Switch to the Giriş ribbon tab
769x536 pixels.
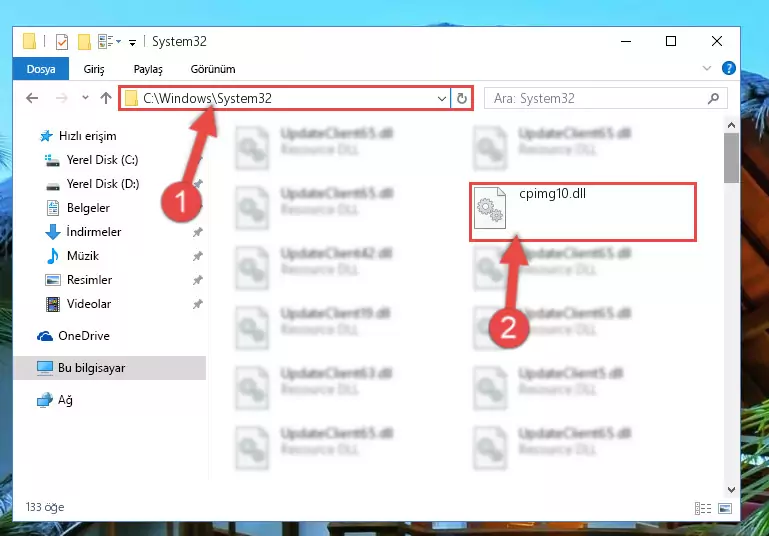[94, 69]
